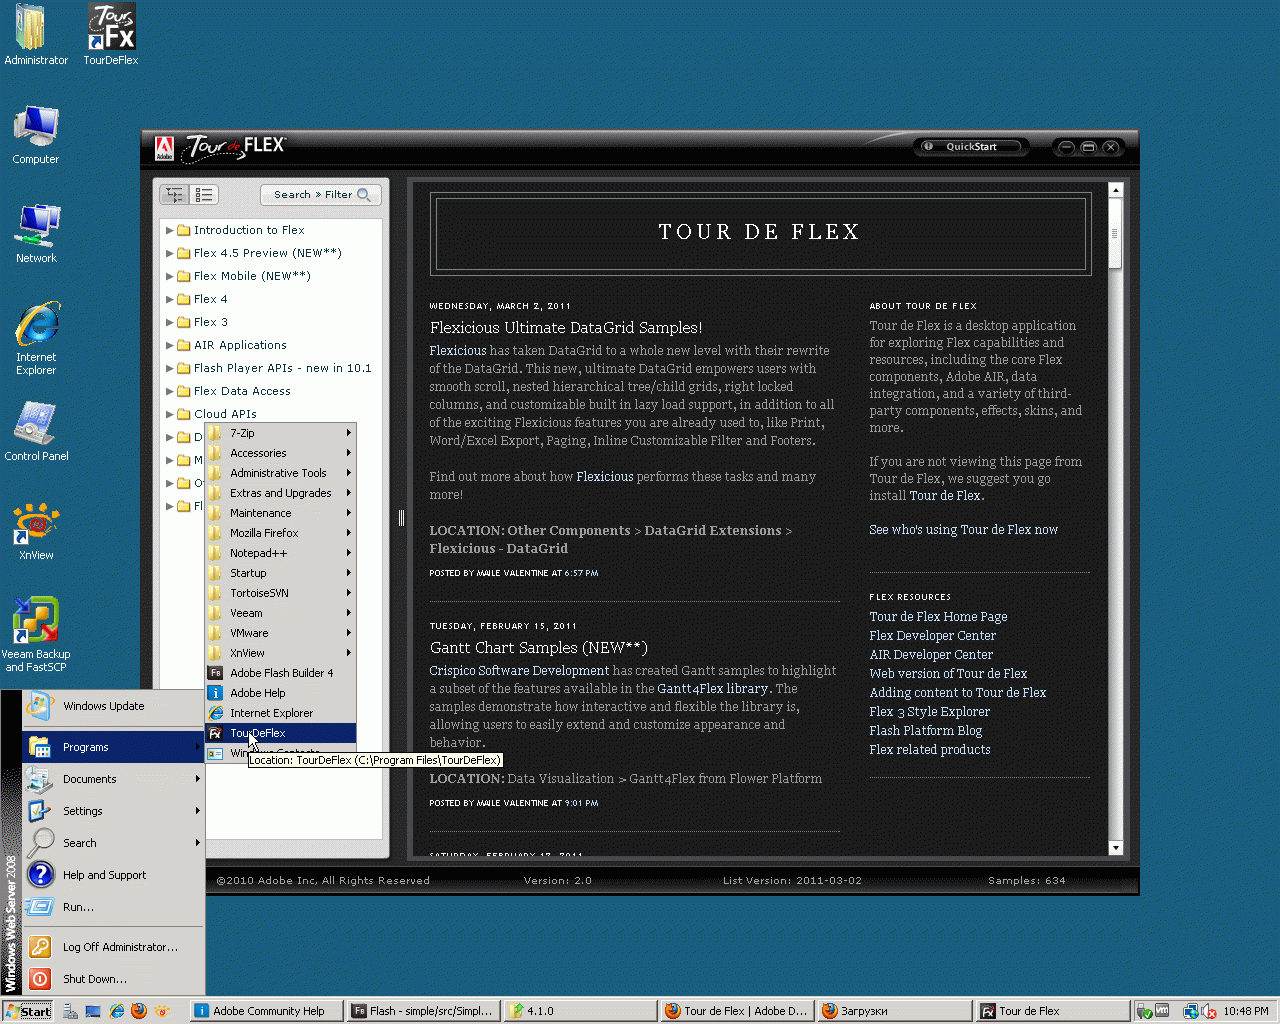
Task: Expand the Introduction to Flex folder
Action: 170,230
